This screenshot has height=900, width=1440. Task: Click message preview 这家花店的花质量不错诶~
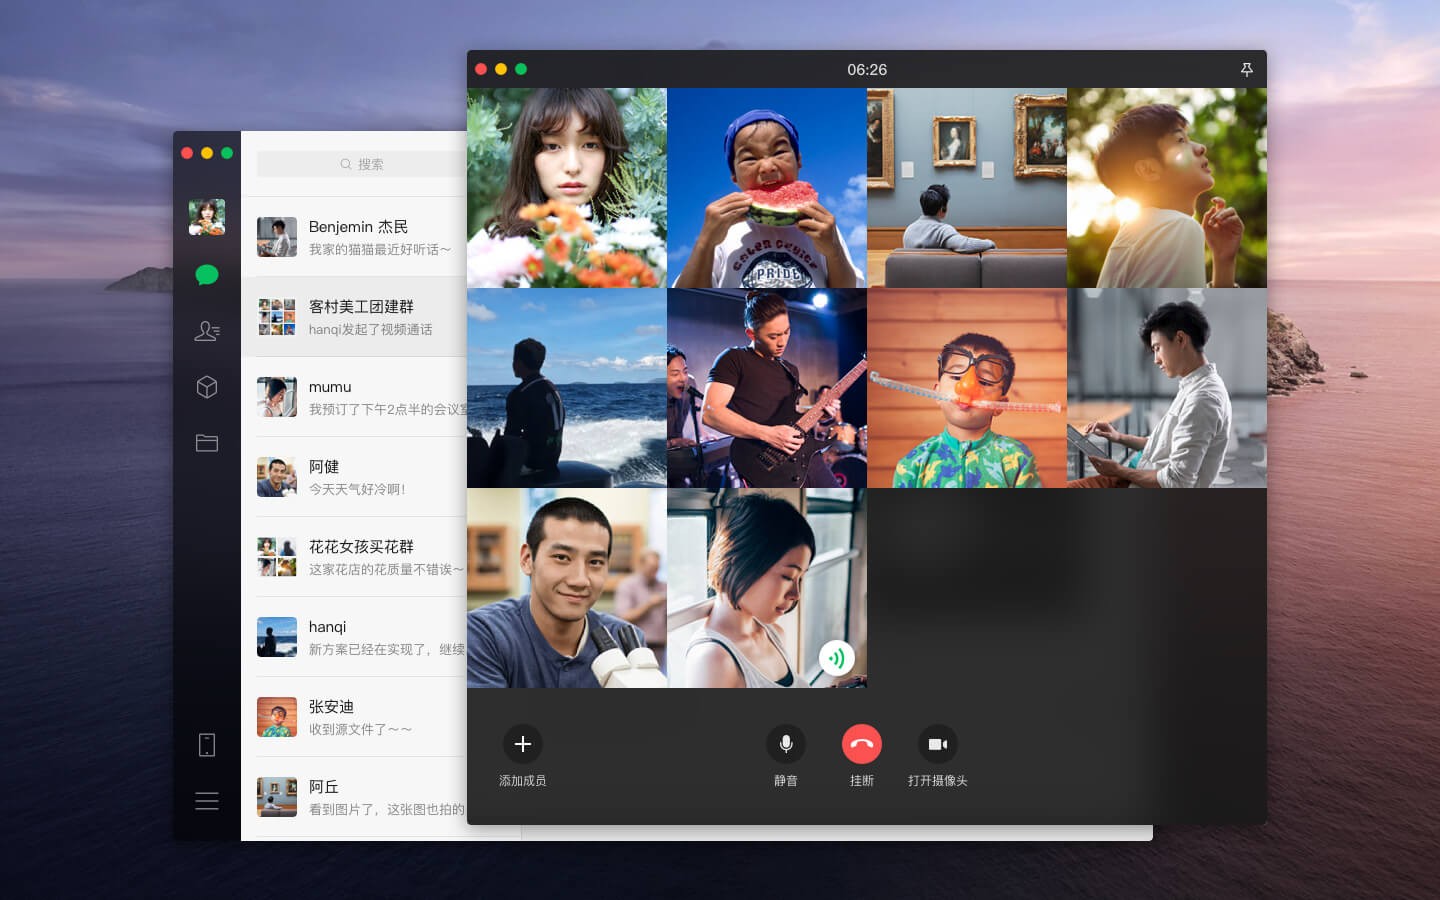pos(386,569)
